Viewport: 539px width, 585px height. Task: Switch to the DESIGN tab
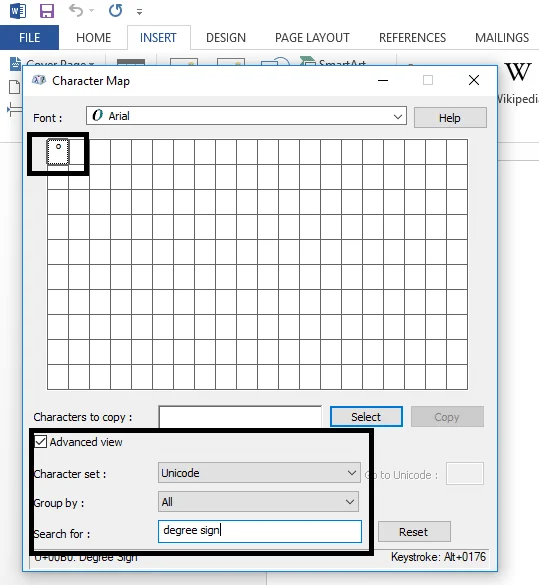(x=226, y=38)
